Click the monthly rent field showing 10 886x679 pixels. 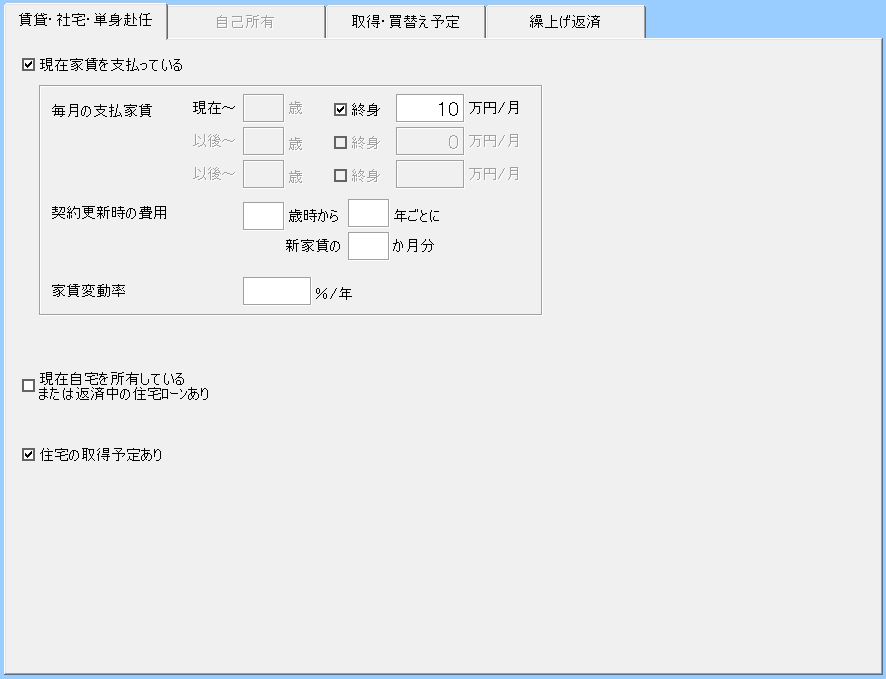pyautogui.click(x=430, y=108)
